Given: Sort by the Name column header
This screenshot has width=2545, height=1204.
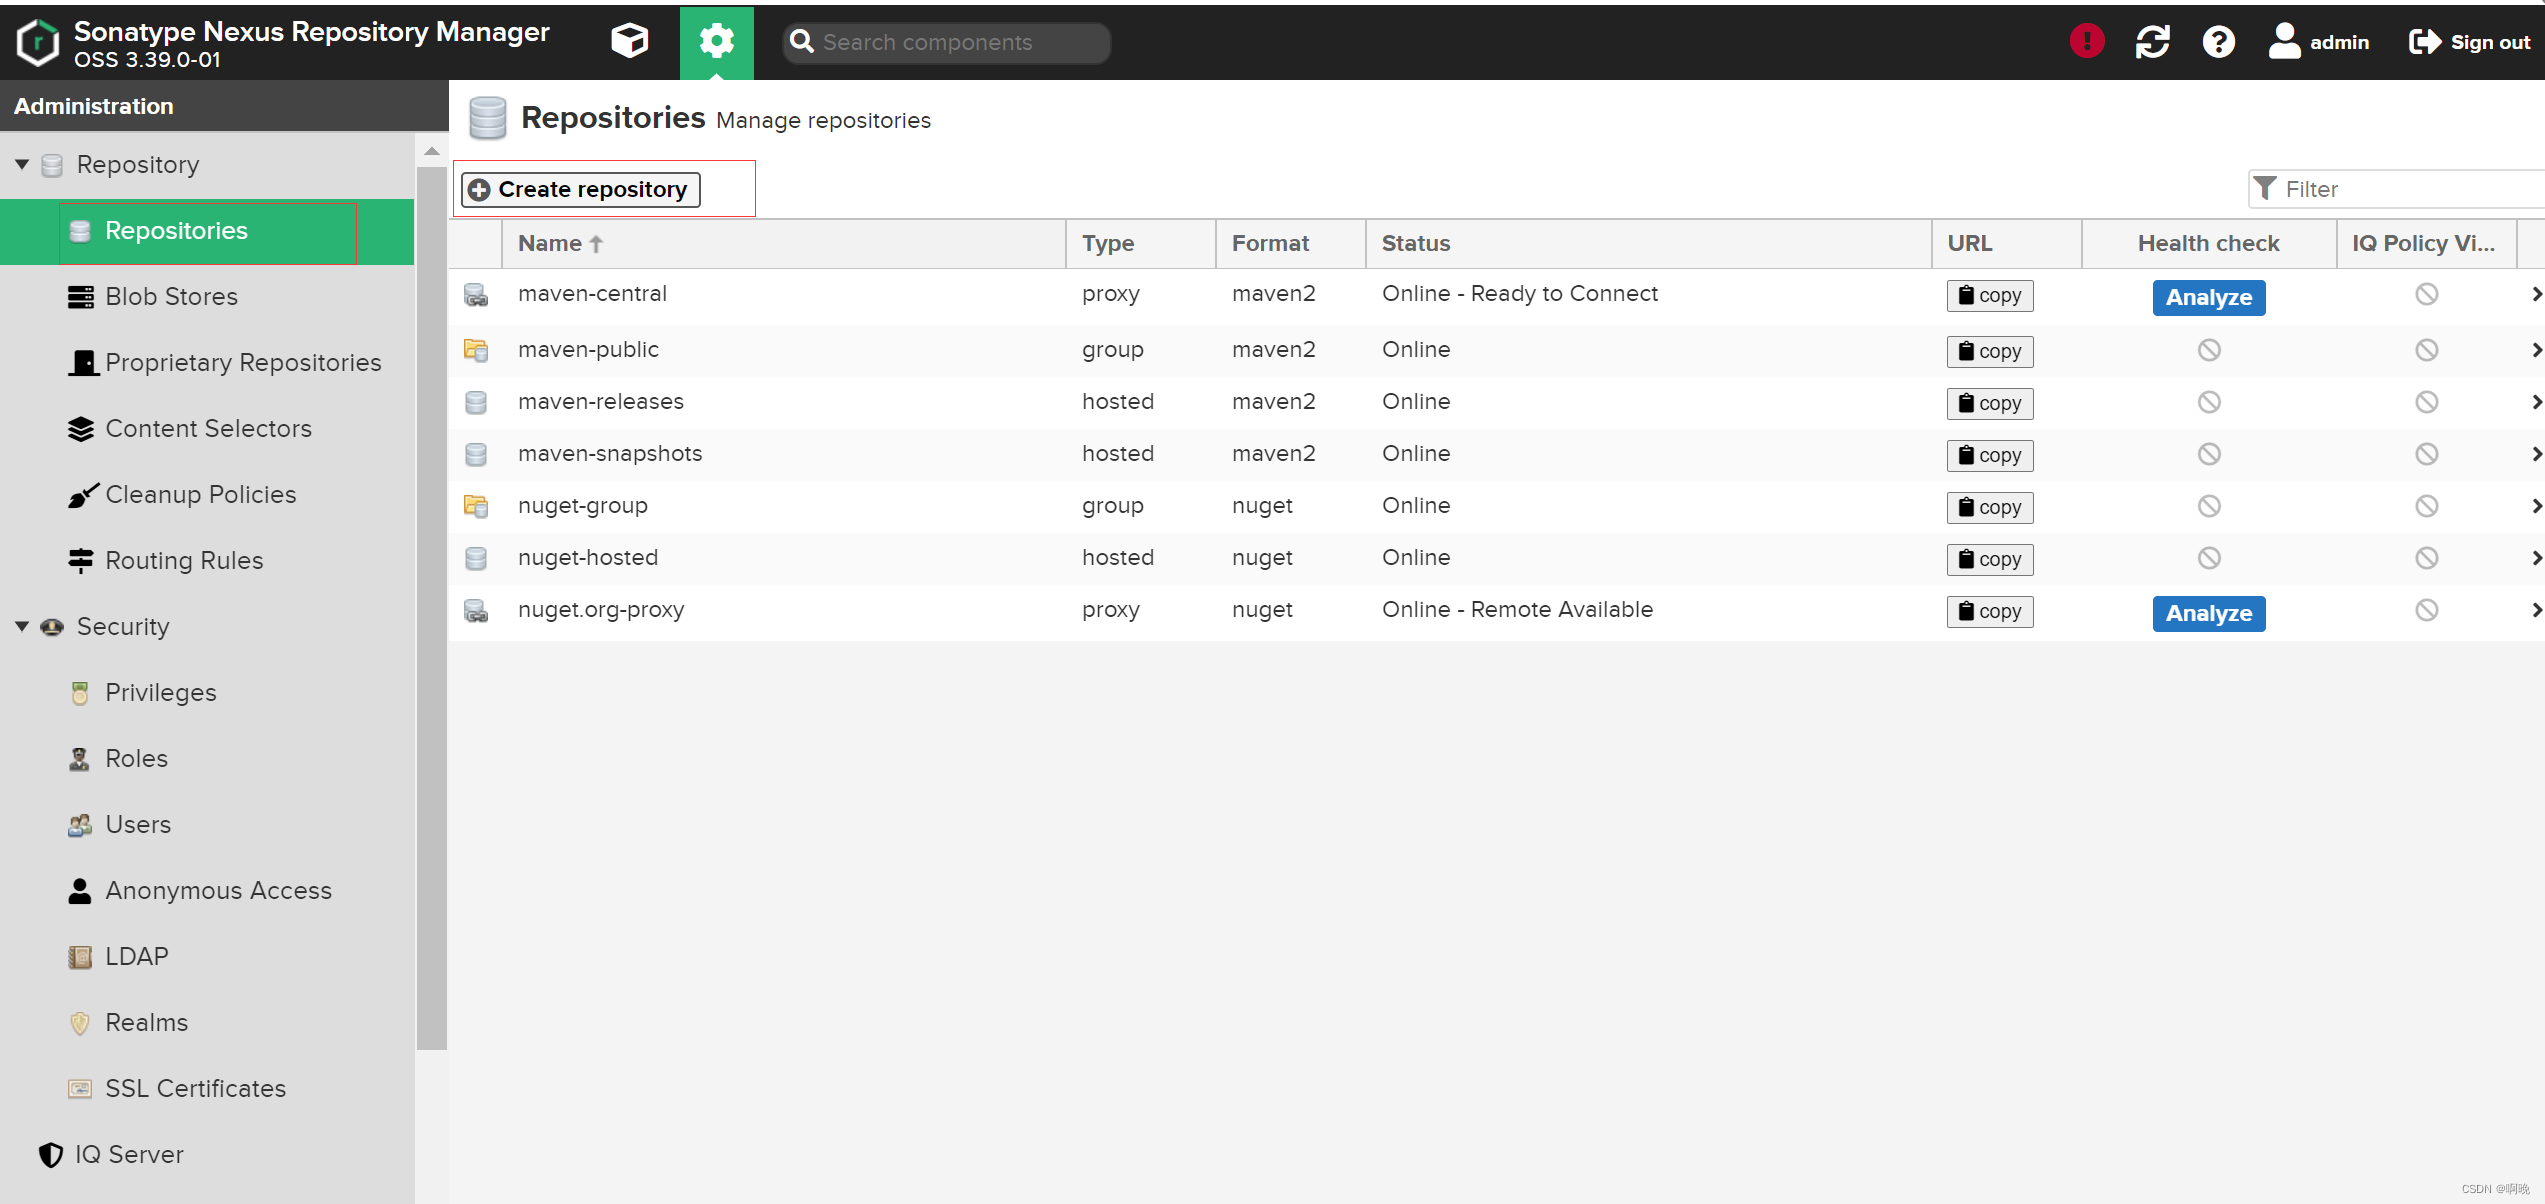Looking at the screenshot, I should pos(783,244).
